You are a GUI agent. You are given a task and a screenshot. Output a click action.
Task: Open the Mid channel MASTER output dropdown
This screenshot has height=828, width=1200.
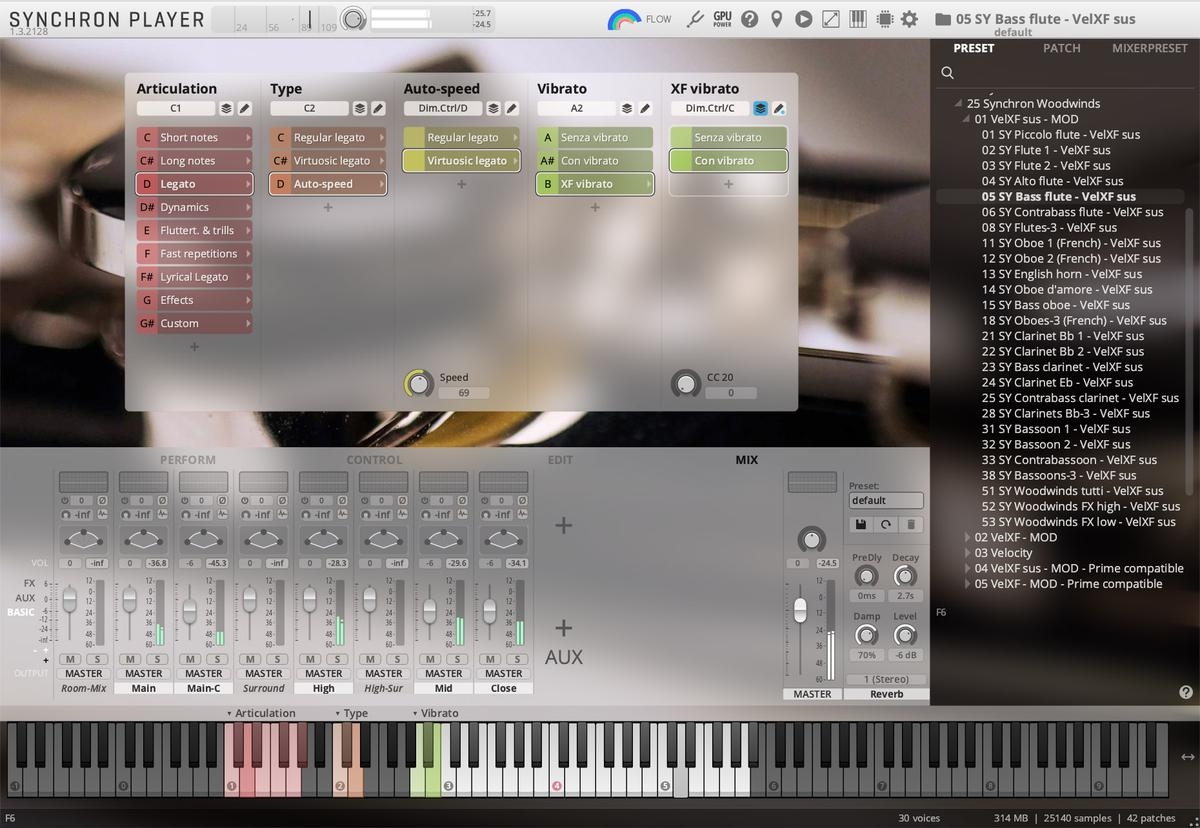coord(444,674)
